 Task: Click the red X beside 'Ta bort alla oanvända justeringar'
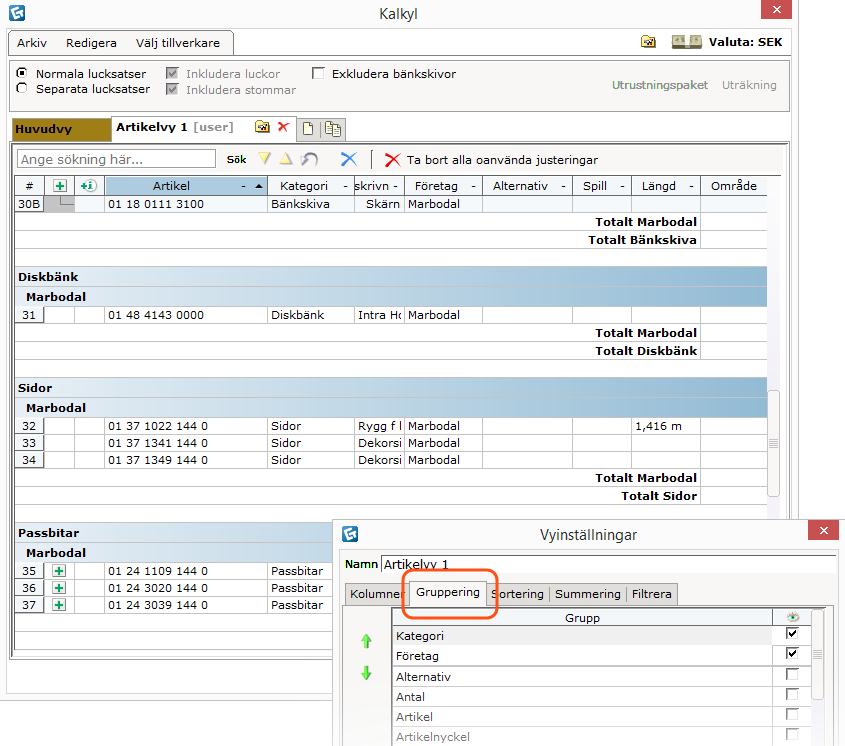click(x=392, y=160)
